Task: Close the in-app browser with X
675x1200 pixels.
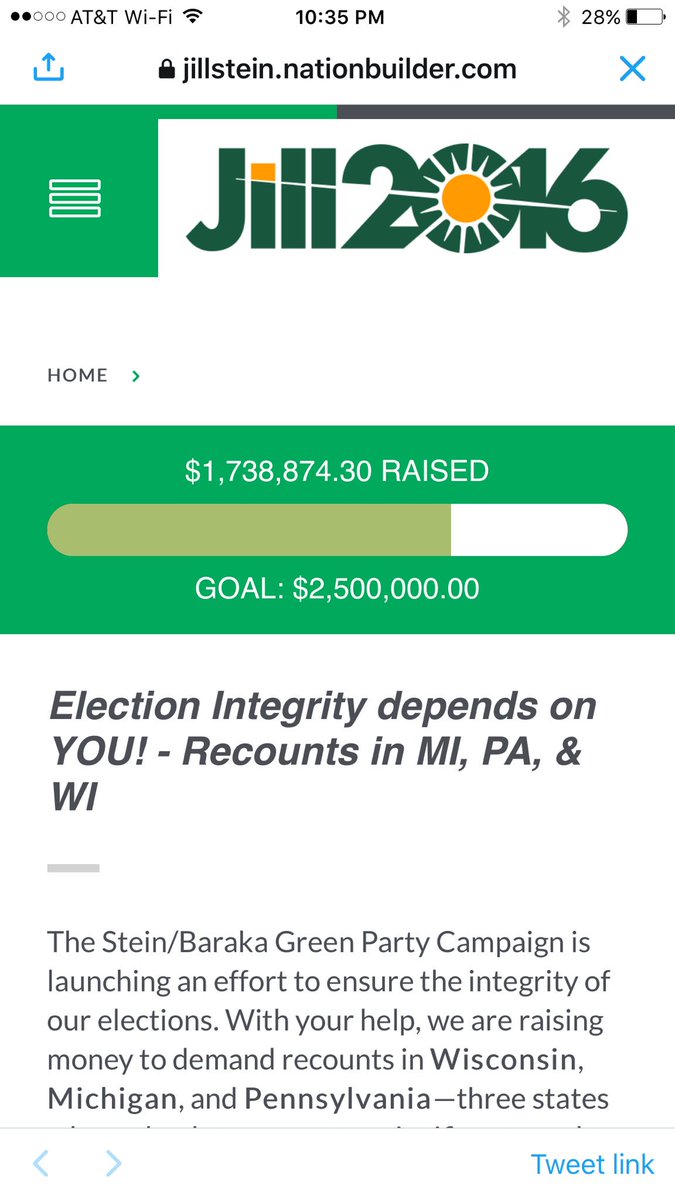Action: [x=632, y=68]
